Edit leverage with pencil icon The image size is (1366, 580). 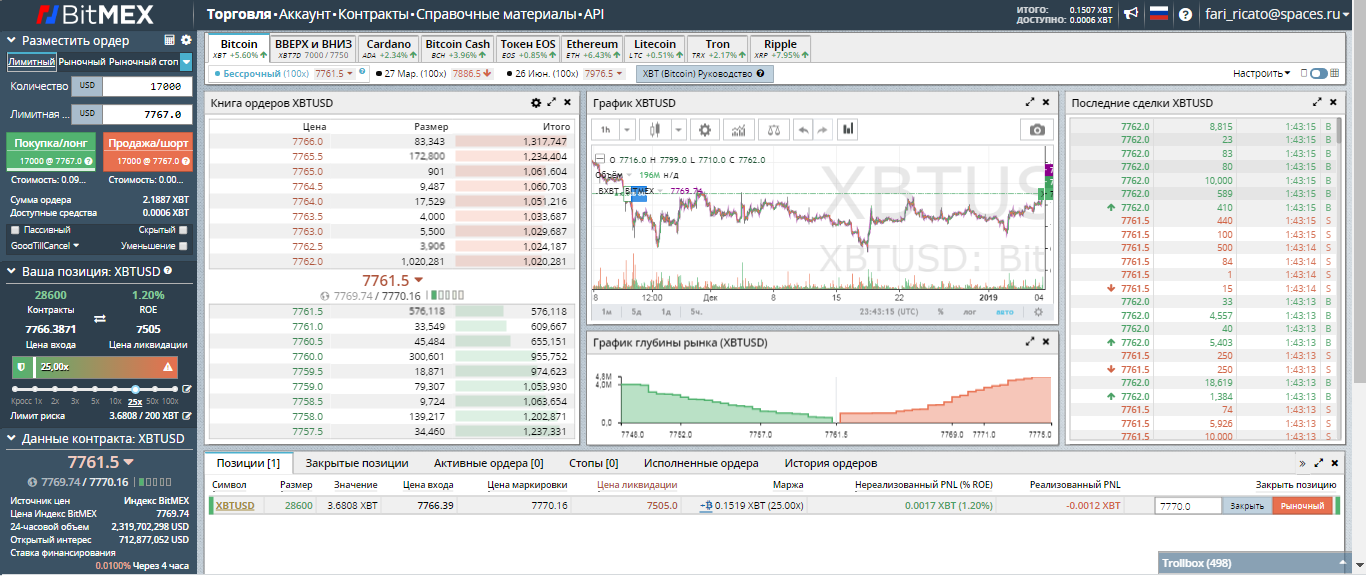(x=186, y=389)
